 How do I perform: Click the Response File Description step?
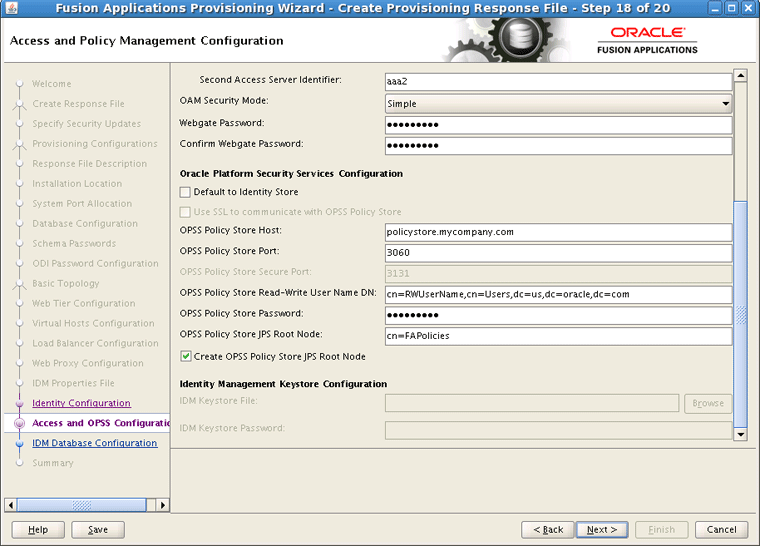[x=89, y=163]
